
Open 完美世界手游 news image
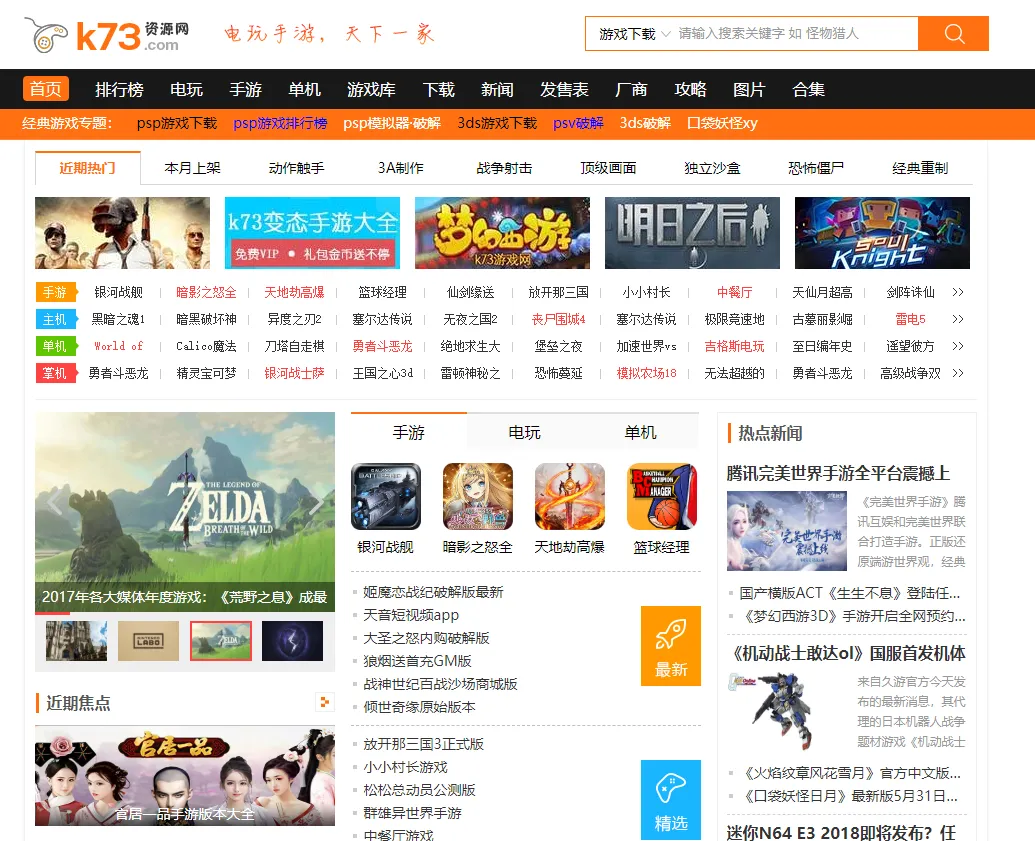pyautogui.click(x=787, y=531)
